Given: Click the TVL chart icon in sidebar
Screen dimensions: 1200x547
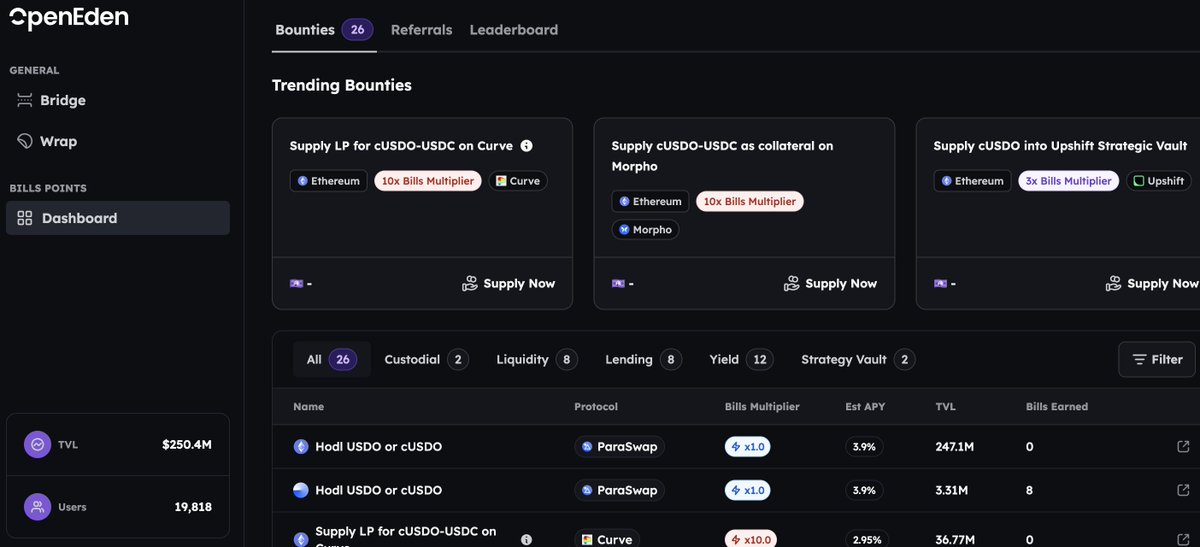Looking at the screenshot, I should tap(37, 445).
